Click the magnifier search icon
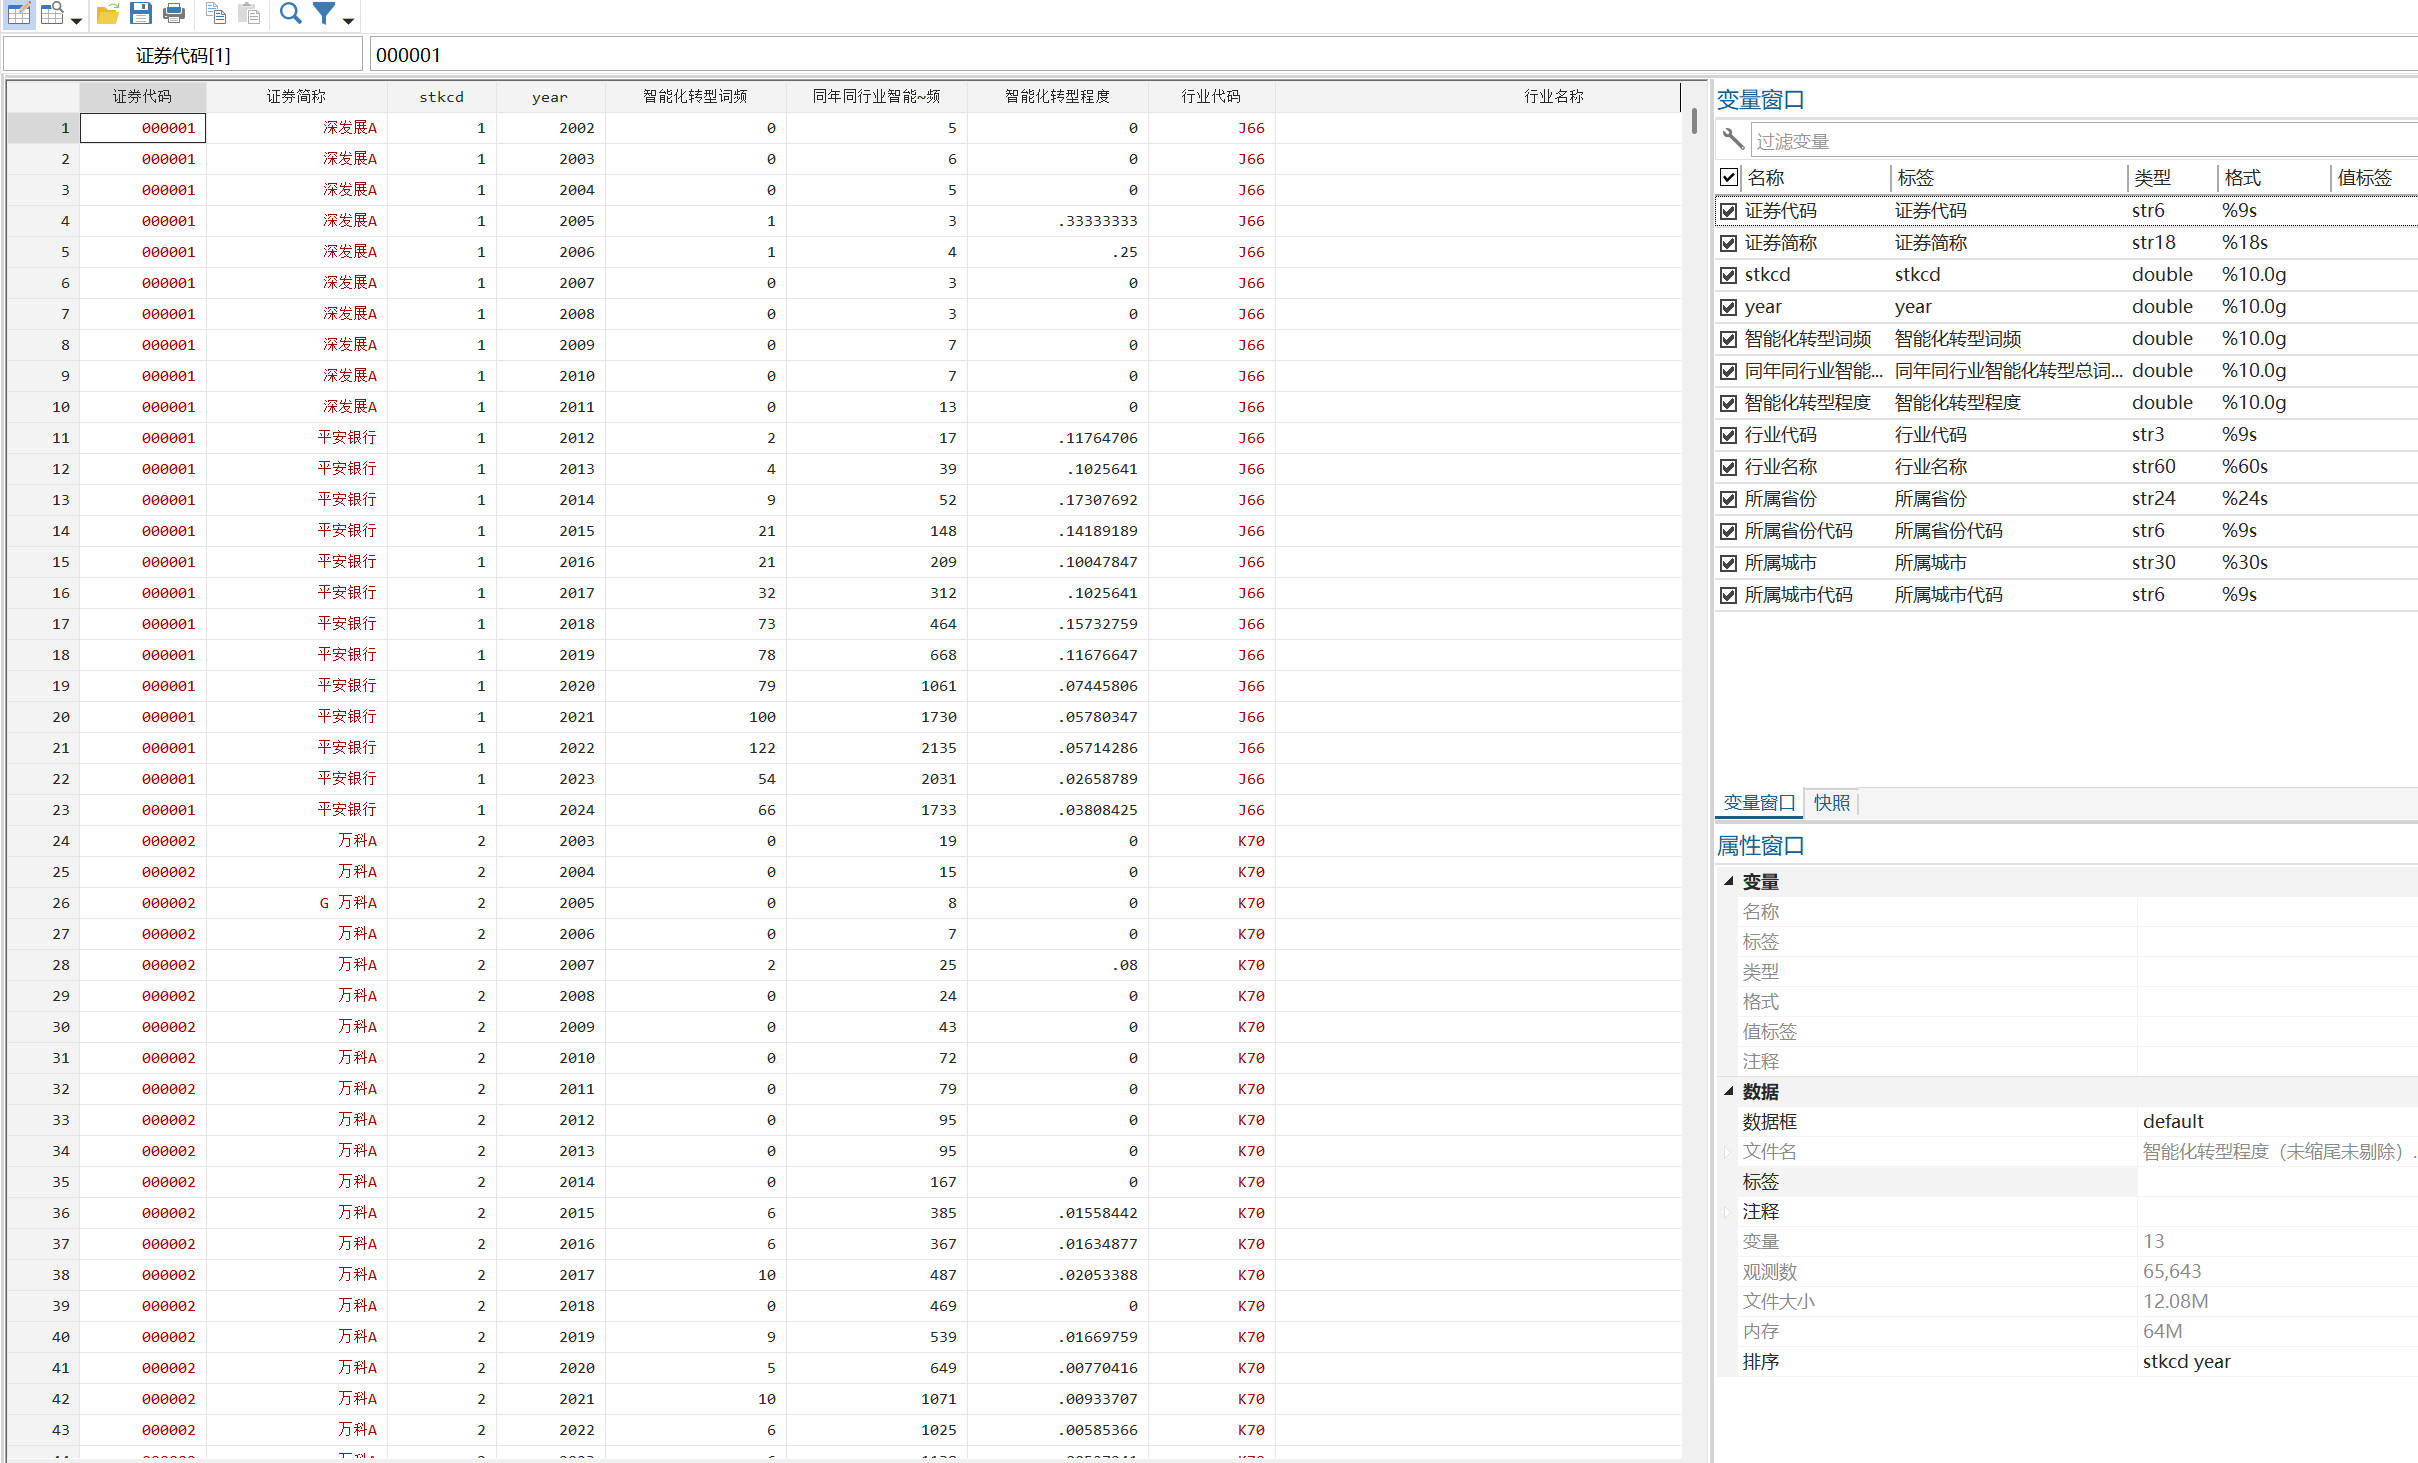The image size is (2418, 1463). pos(290,14)
